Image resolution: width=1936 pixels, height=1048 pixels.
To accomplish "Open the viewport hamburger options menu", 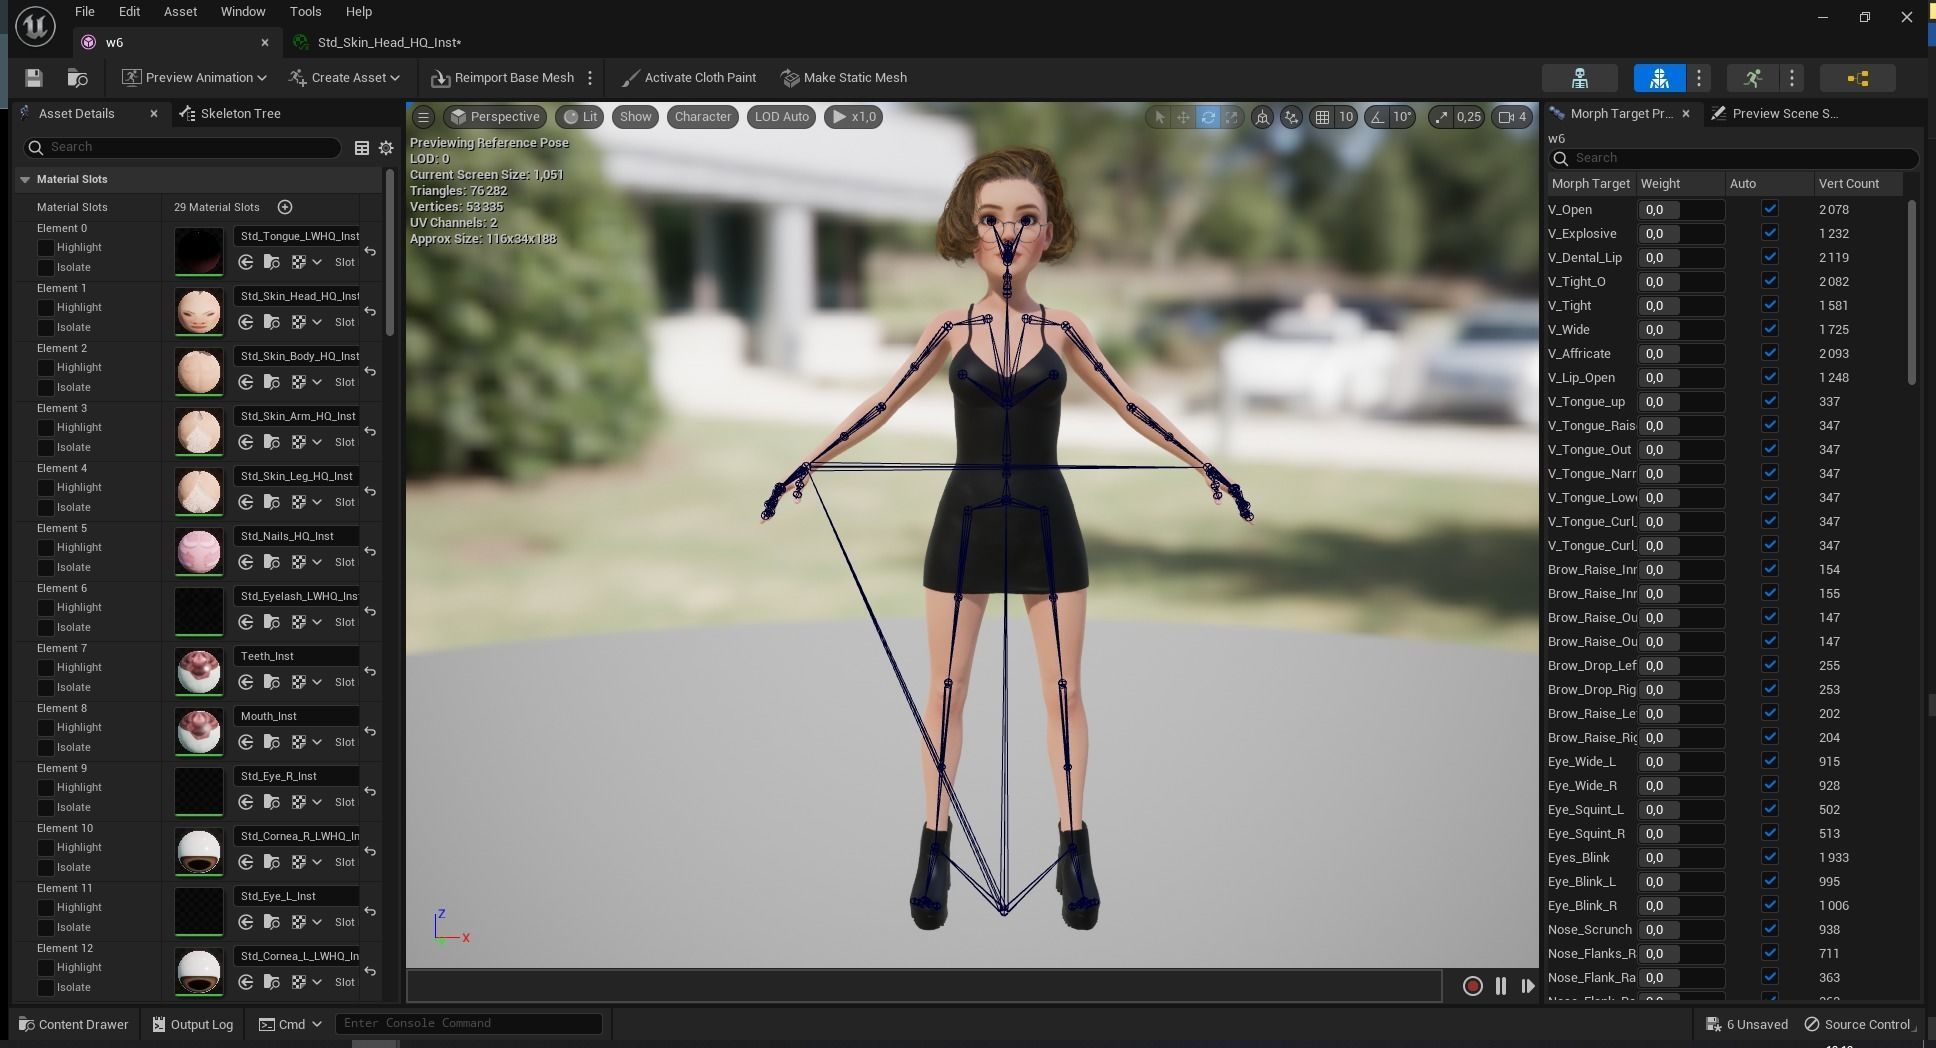I will pyautogui.click(x=423, y=117).
